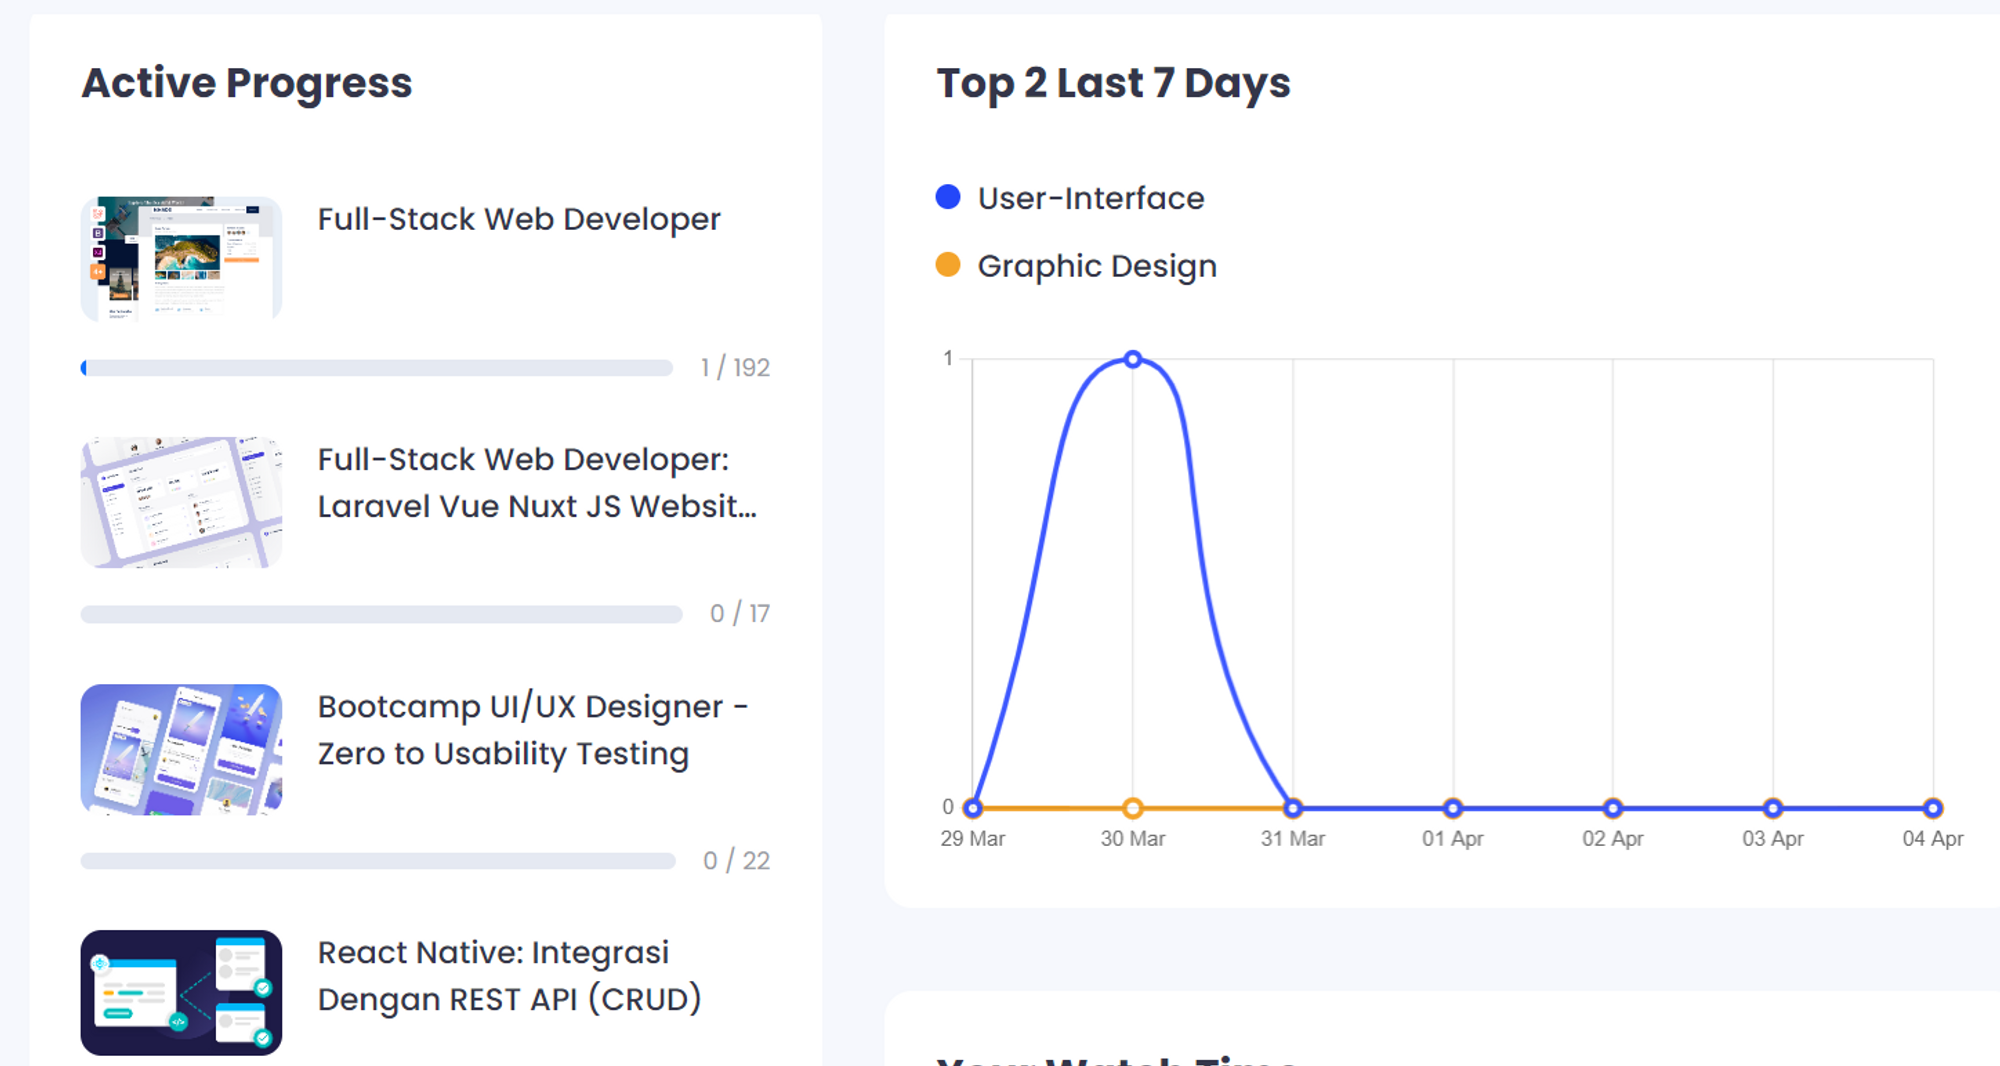Click Bootcamp UI/UX Designer - Zero to Usability Testing
2000x1066 pixels.
pyautogui.click(x=533, y=730)
